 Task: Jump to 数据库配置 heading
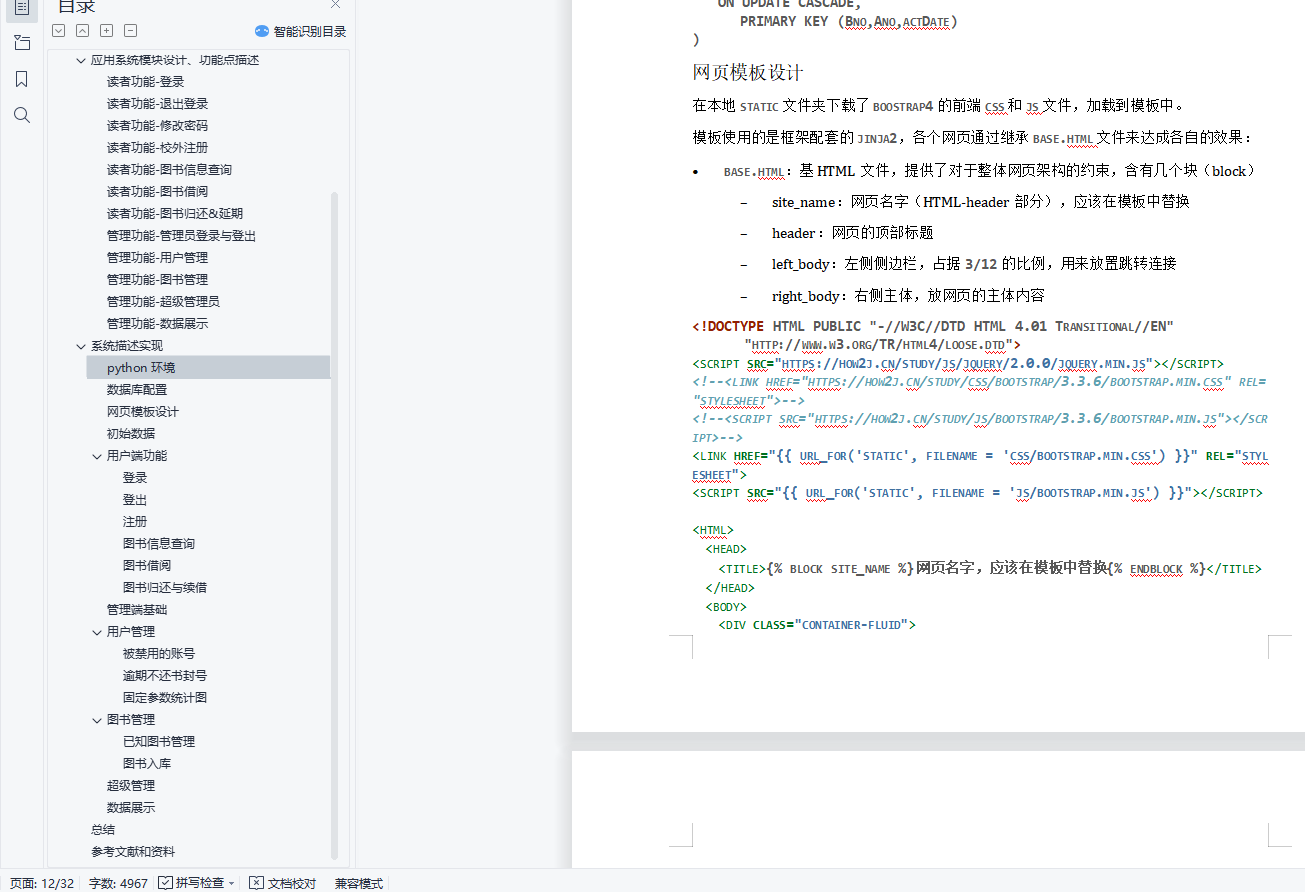[x=137, y=390]
